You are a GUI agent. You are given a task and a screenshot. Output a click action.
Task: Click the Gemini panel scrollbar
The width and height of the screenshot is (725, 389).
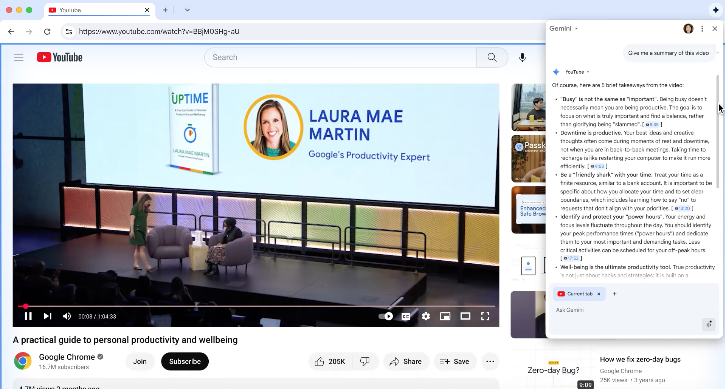[x=718, y=131]
